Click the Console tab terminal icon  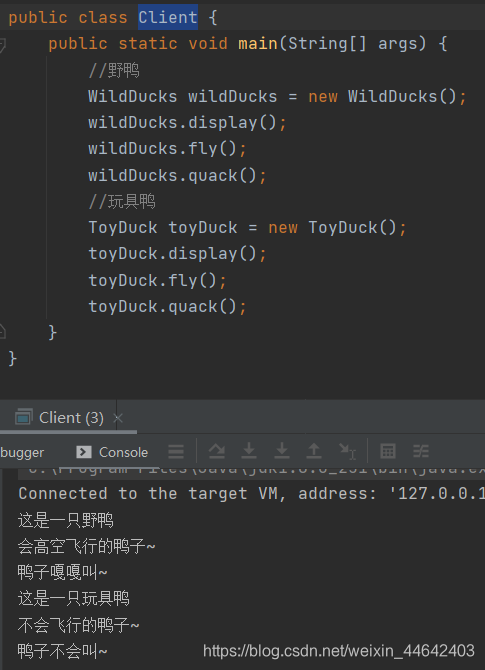click(x=84, y=452)
